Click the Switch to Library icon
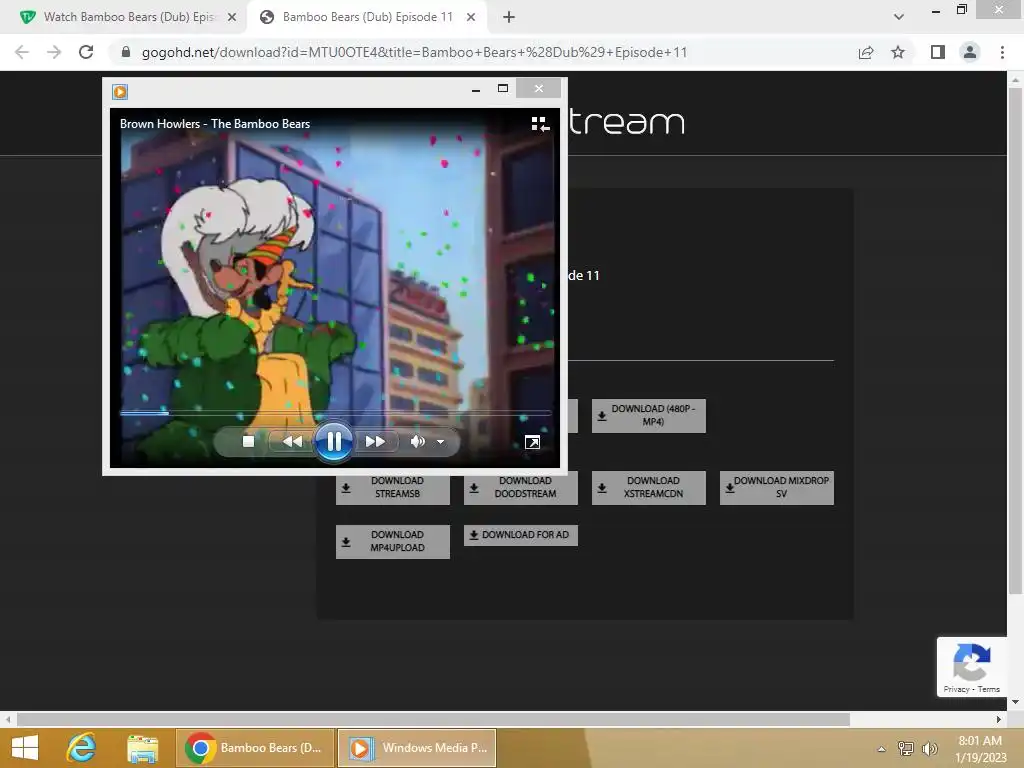1024x768 pixels. (540, 124)
